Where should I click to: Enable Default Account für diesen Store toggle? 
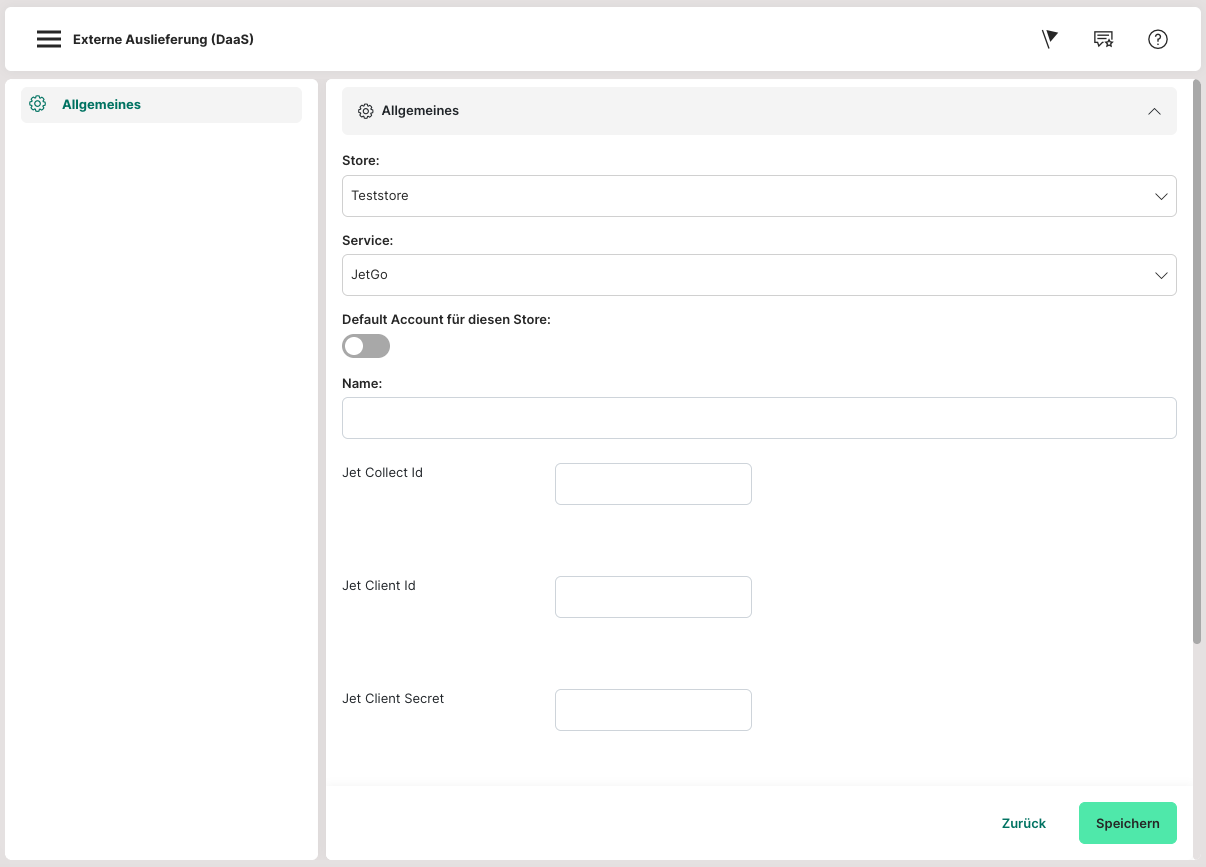click(x=366, y=346)
